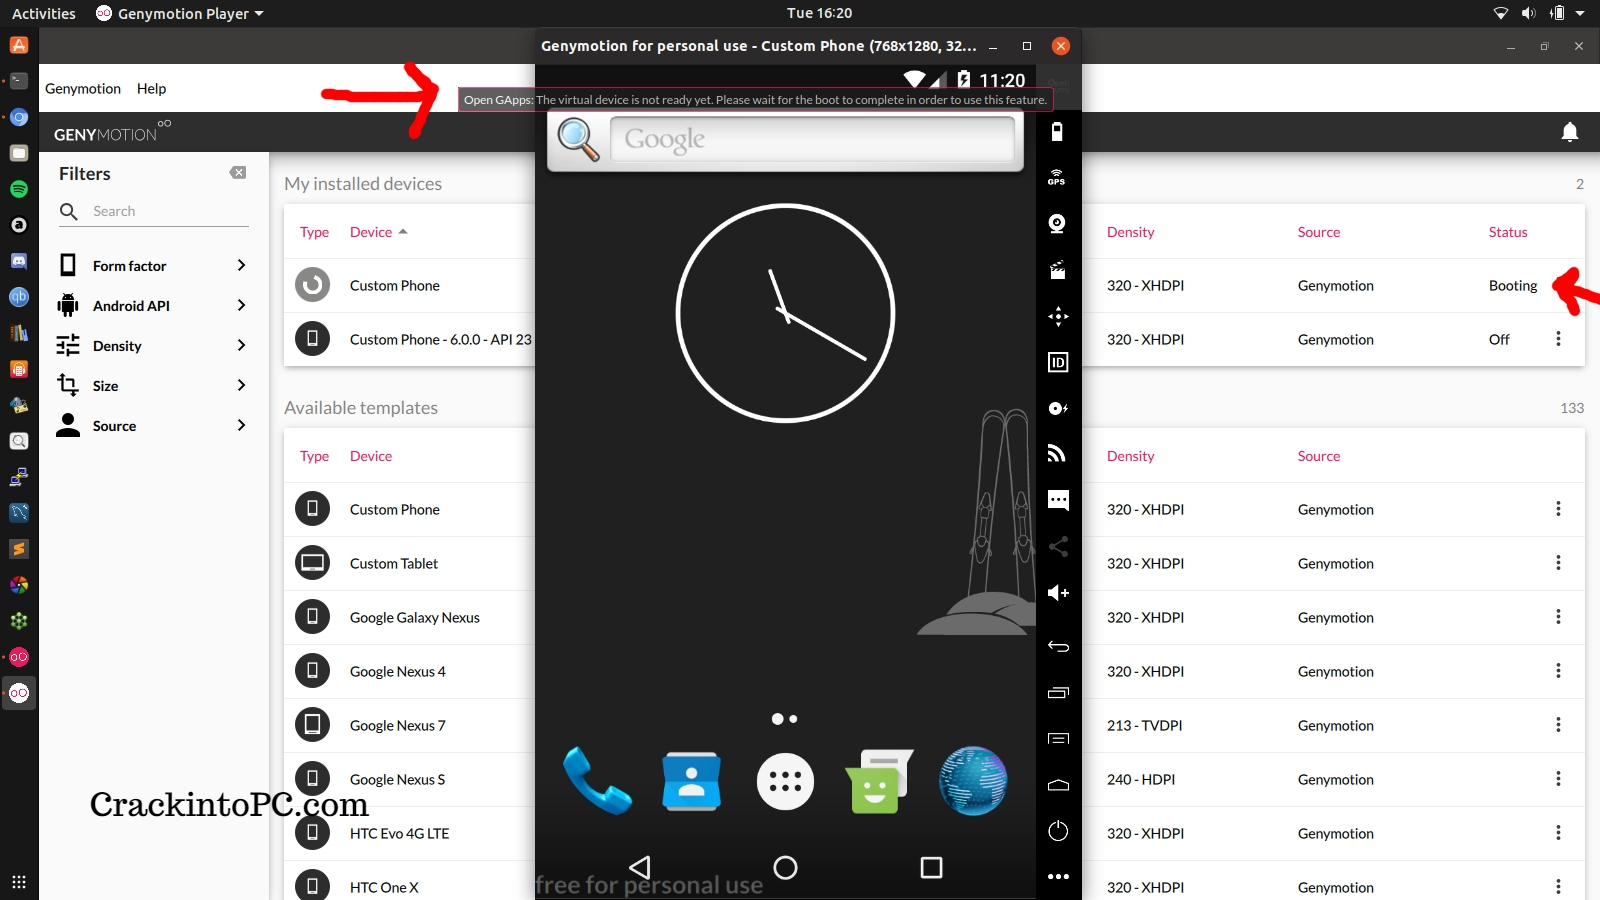Open the app drawer

coord(785,782)
